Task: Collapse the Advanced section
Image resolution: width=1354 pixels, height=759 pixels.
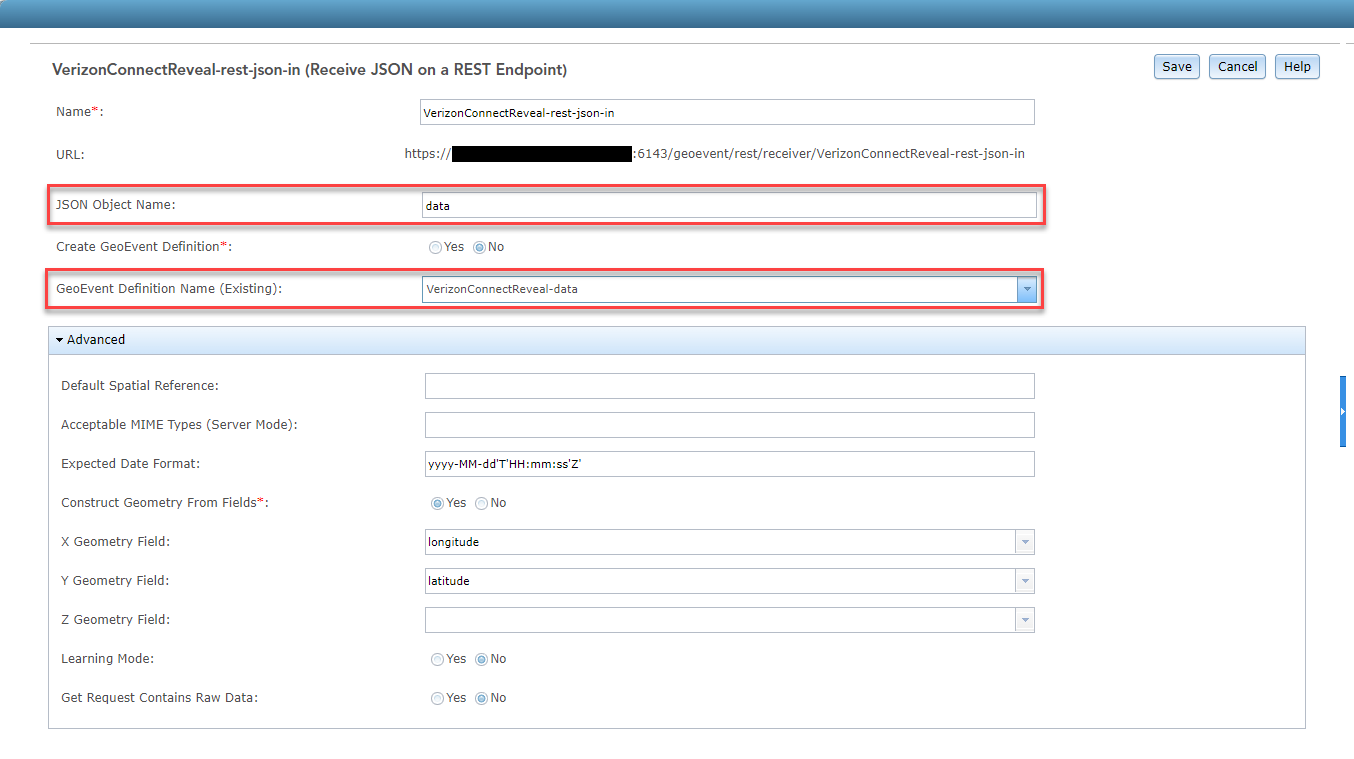Action: pos(91,340)
